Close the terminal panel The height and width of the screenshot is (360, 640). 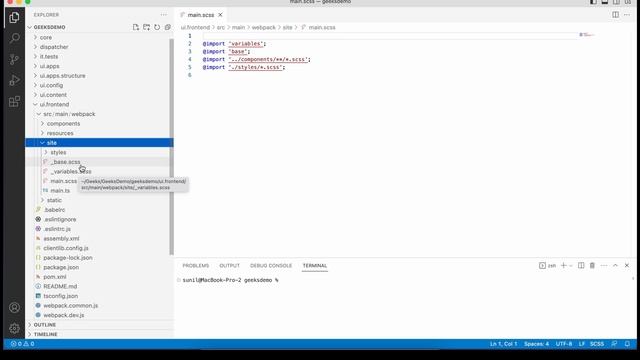coord(627,266)
